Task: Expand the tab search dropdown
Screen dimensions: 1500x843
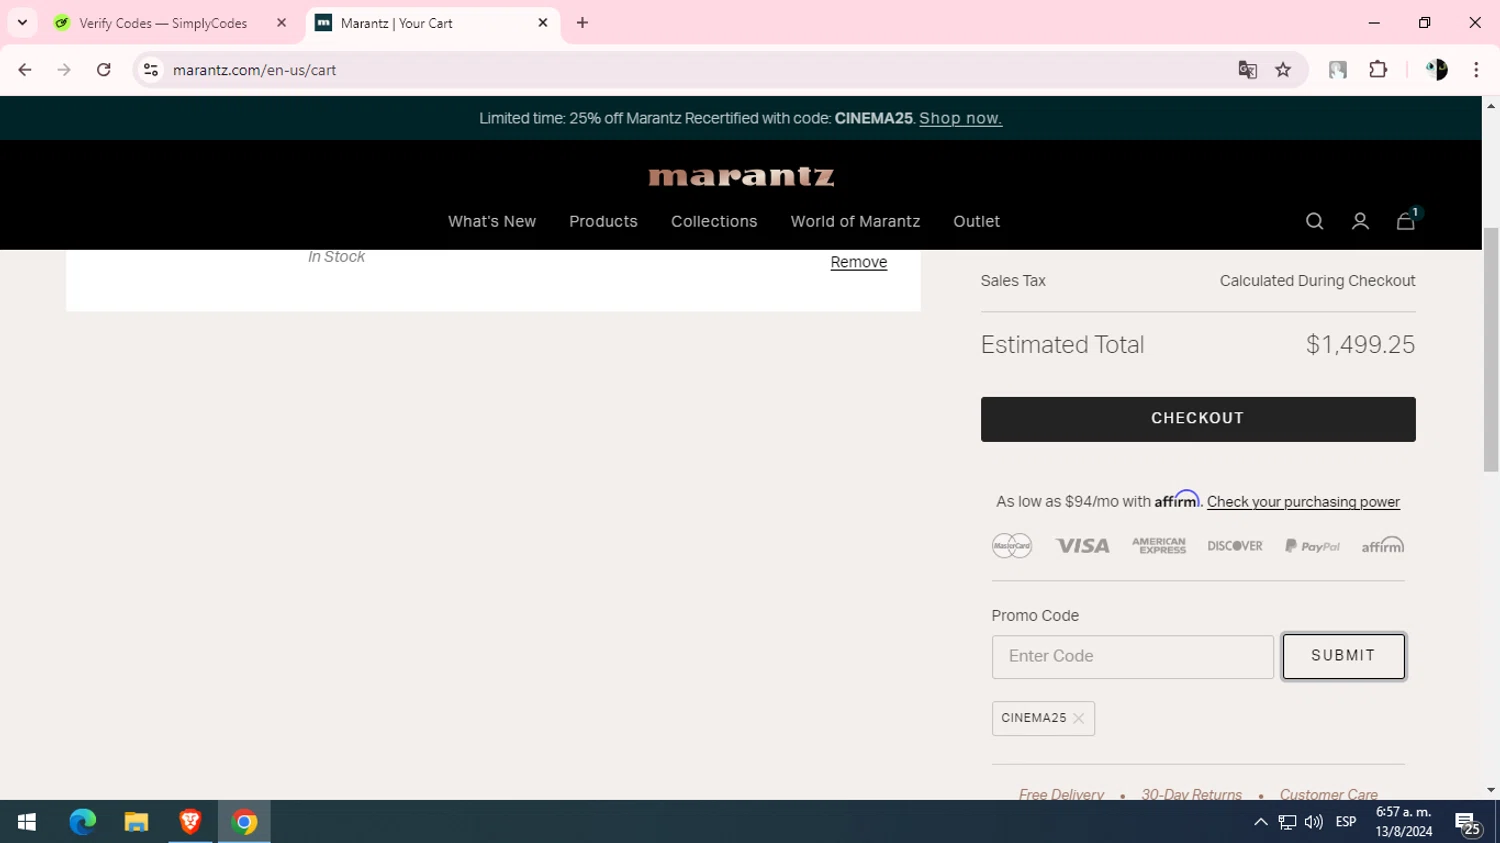Action: [22, 23]
